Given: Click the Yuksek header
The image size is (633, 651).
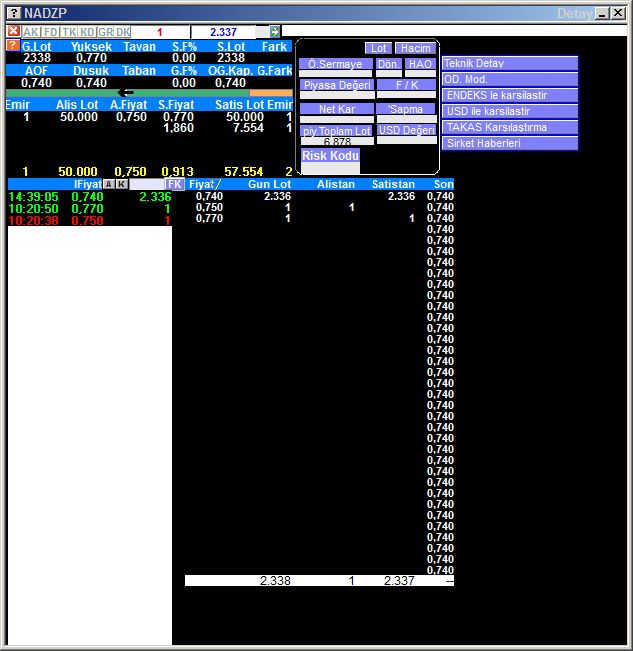Looking at the screenshot, I should point(91,46).
